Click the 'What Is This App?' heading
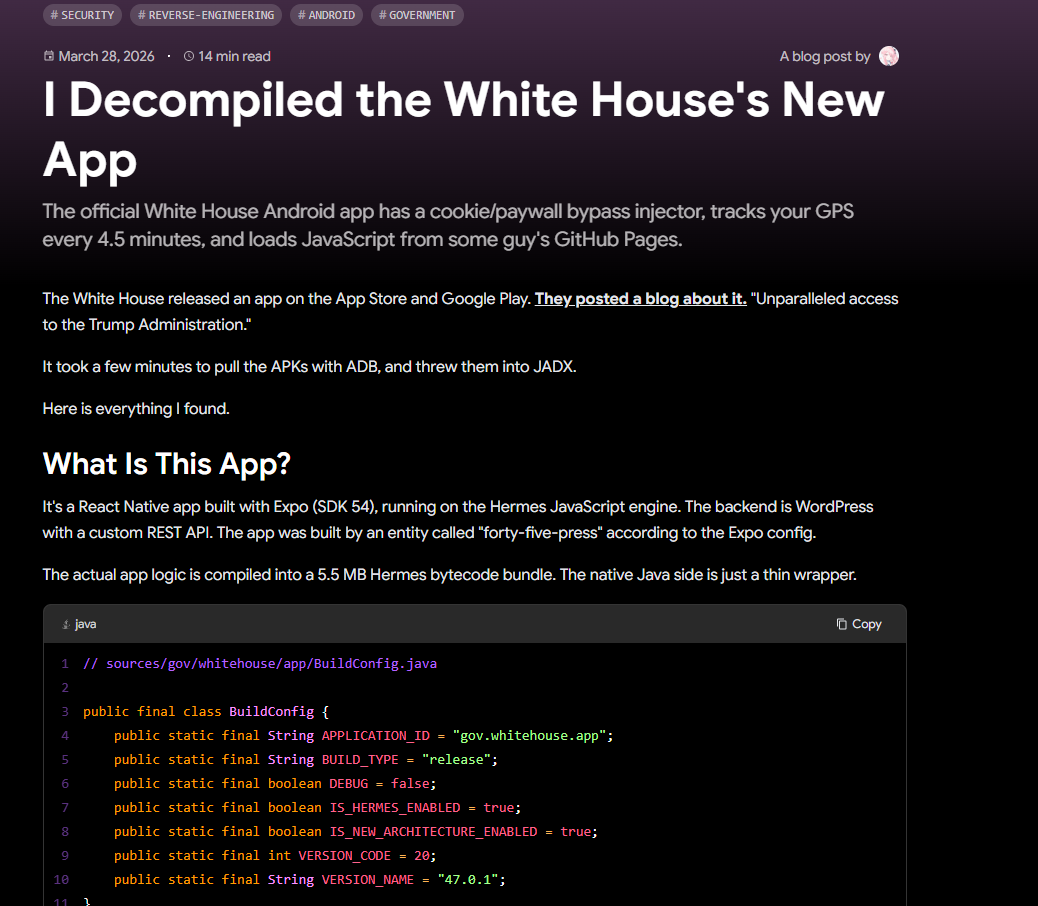This screenshot has width=1038, height=906. [166, 463]
